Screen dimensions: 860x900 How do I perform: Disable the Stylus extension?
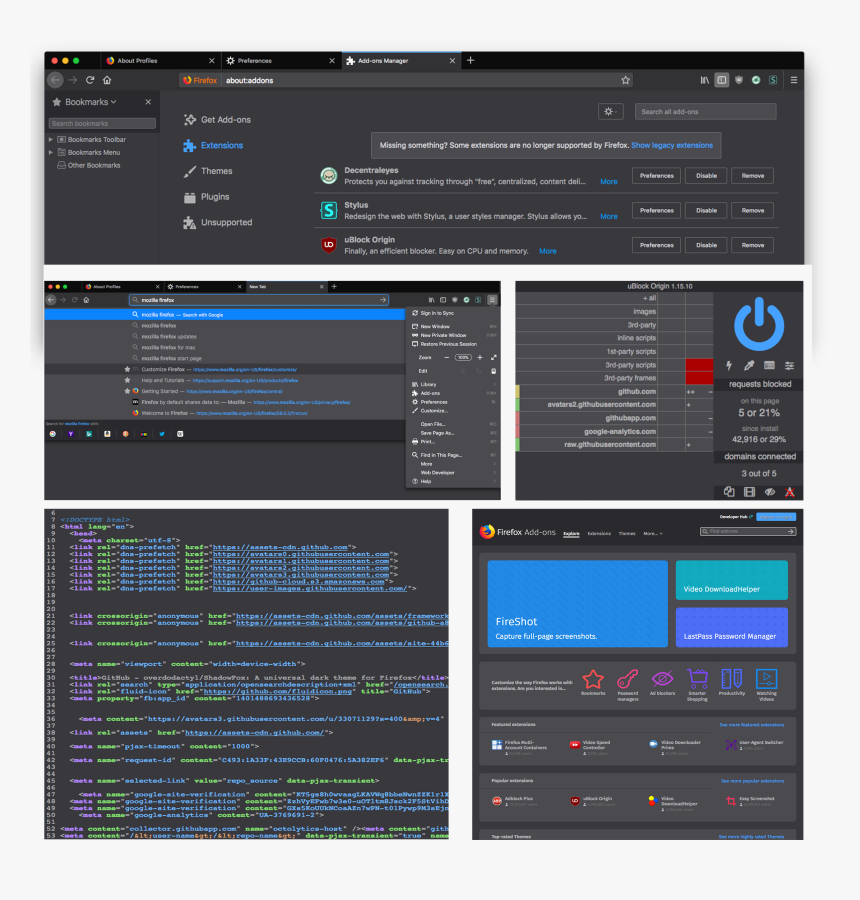pos(706,211)
